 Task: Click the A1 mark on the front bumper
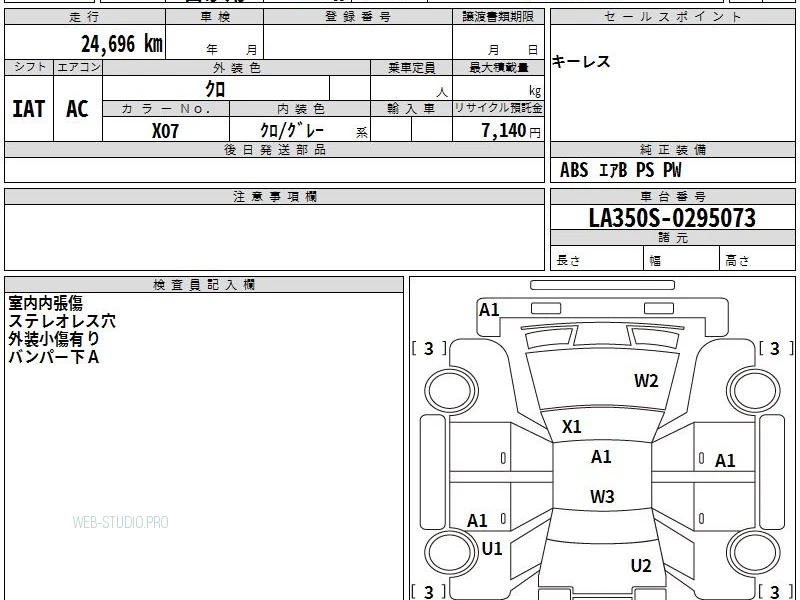489,310
